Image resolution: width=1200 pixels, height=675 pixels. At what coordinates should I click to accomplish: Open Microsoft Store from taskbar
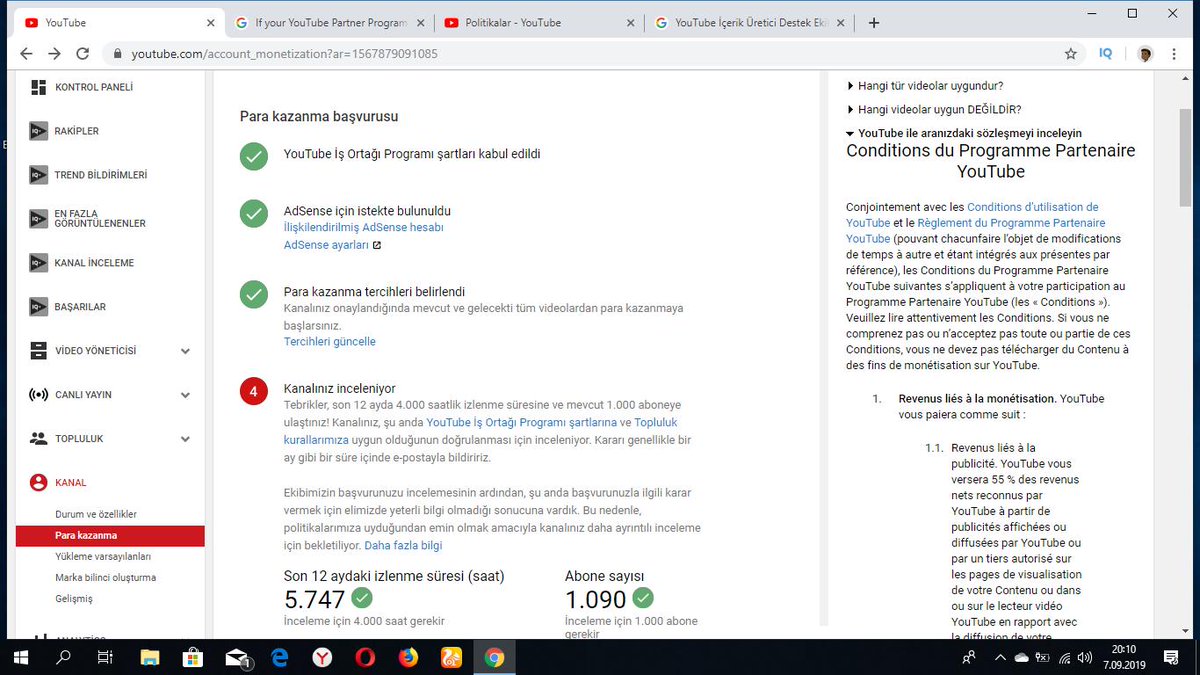point(193,657)
